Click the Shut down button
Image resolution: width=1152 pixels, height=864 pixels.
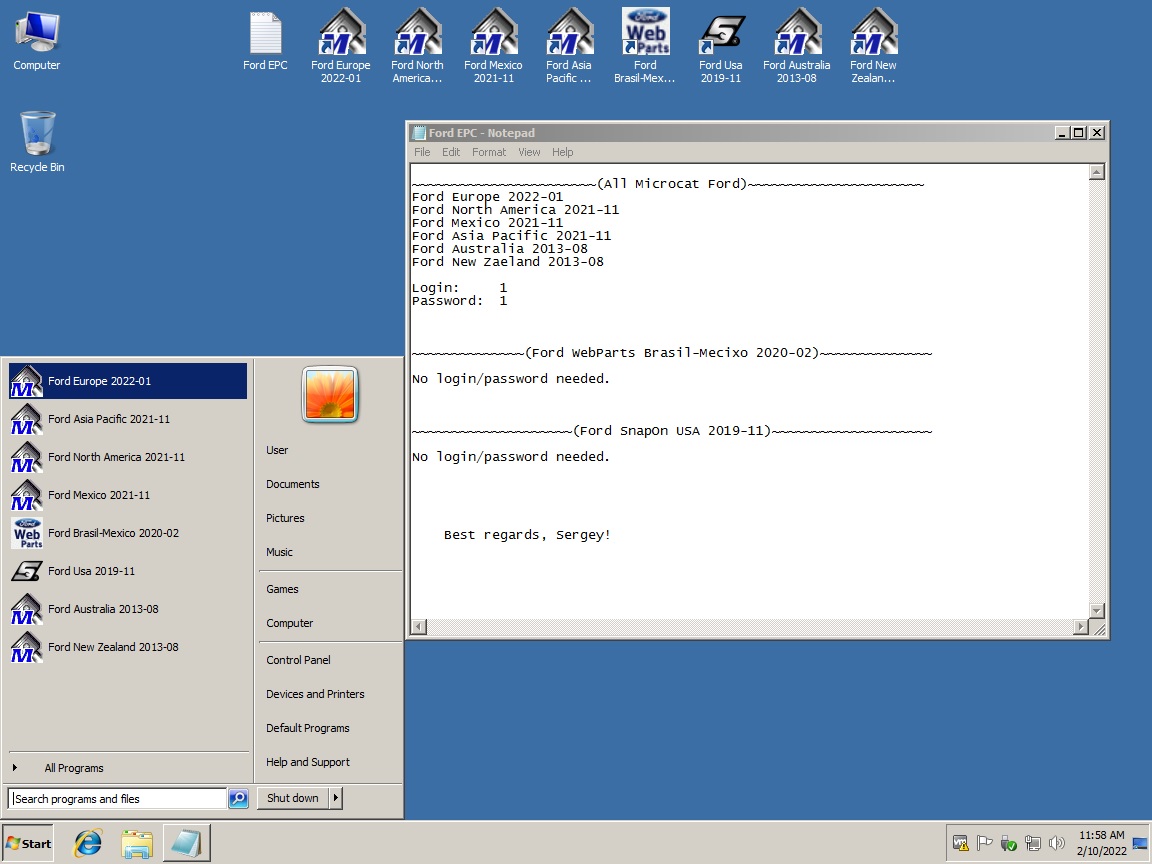pos(291,798)
